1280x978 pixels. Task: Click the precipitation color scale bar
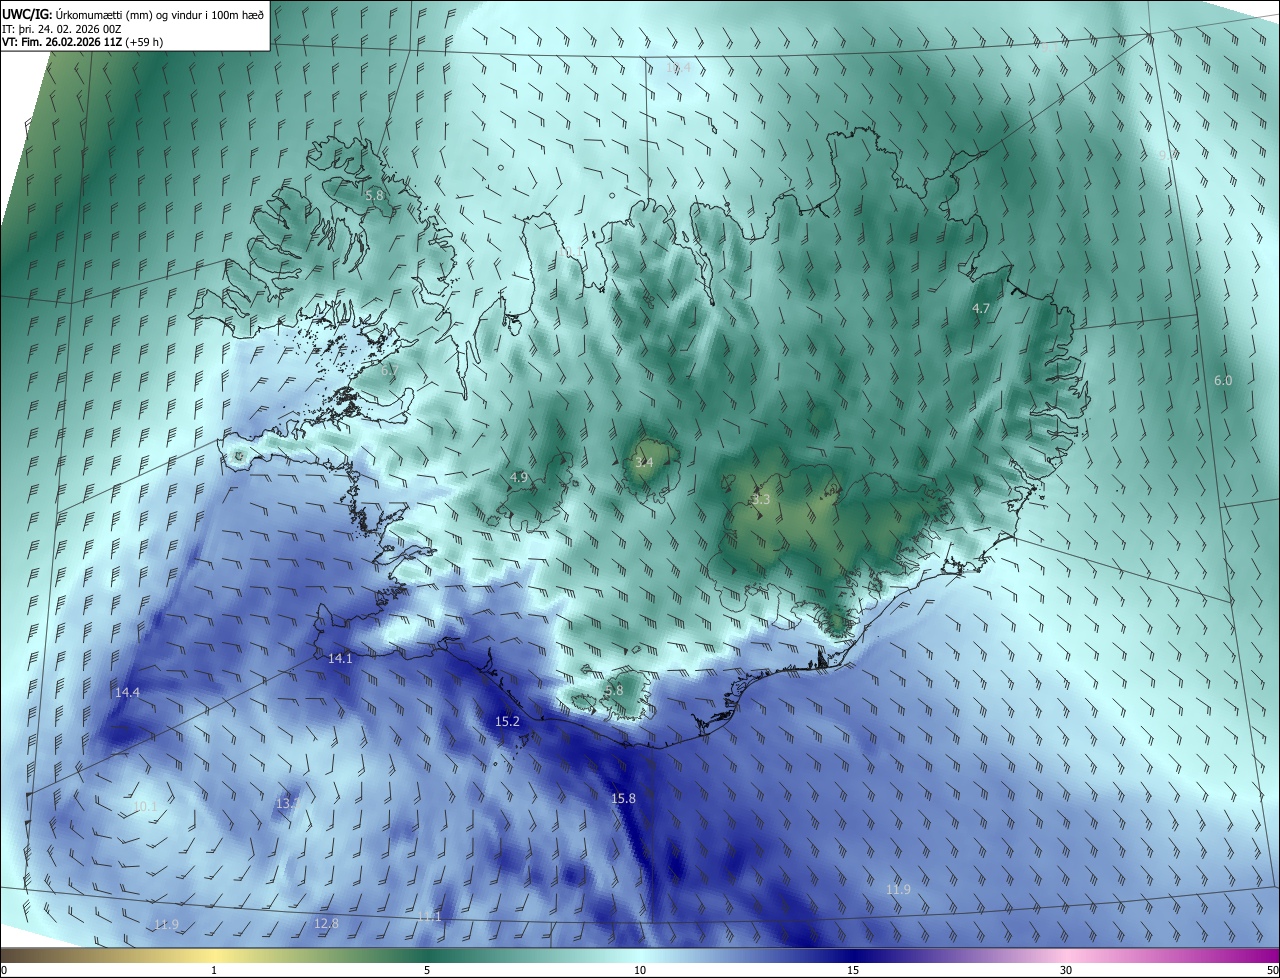[640, 955]
